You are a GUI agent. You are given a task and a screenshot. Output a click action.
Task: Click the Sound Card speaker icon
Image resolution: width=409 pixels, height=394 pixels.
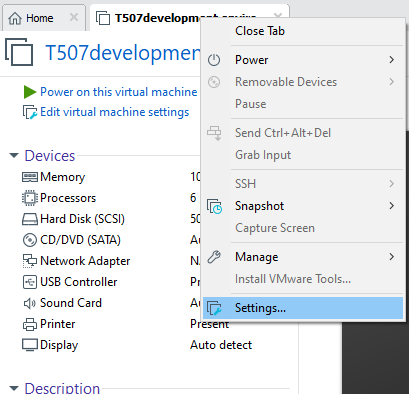click(30, 303)
